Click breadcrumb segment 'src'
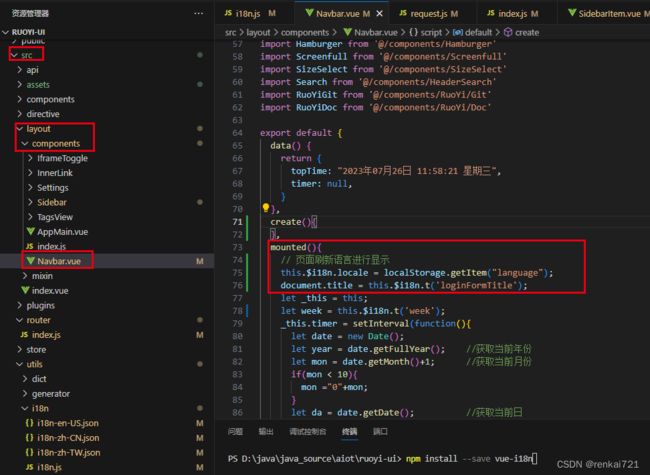650x475 pixels. [230, 32]
